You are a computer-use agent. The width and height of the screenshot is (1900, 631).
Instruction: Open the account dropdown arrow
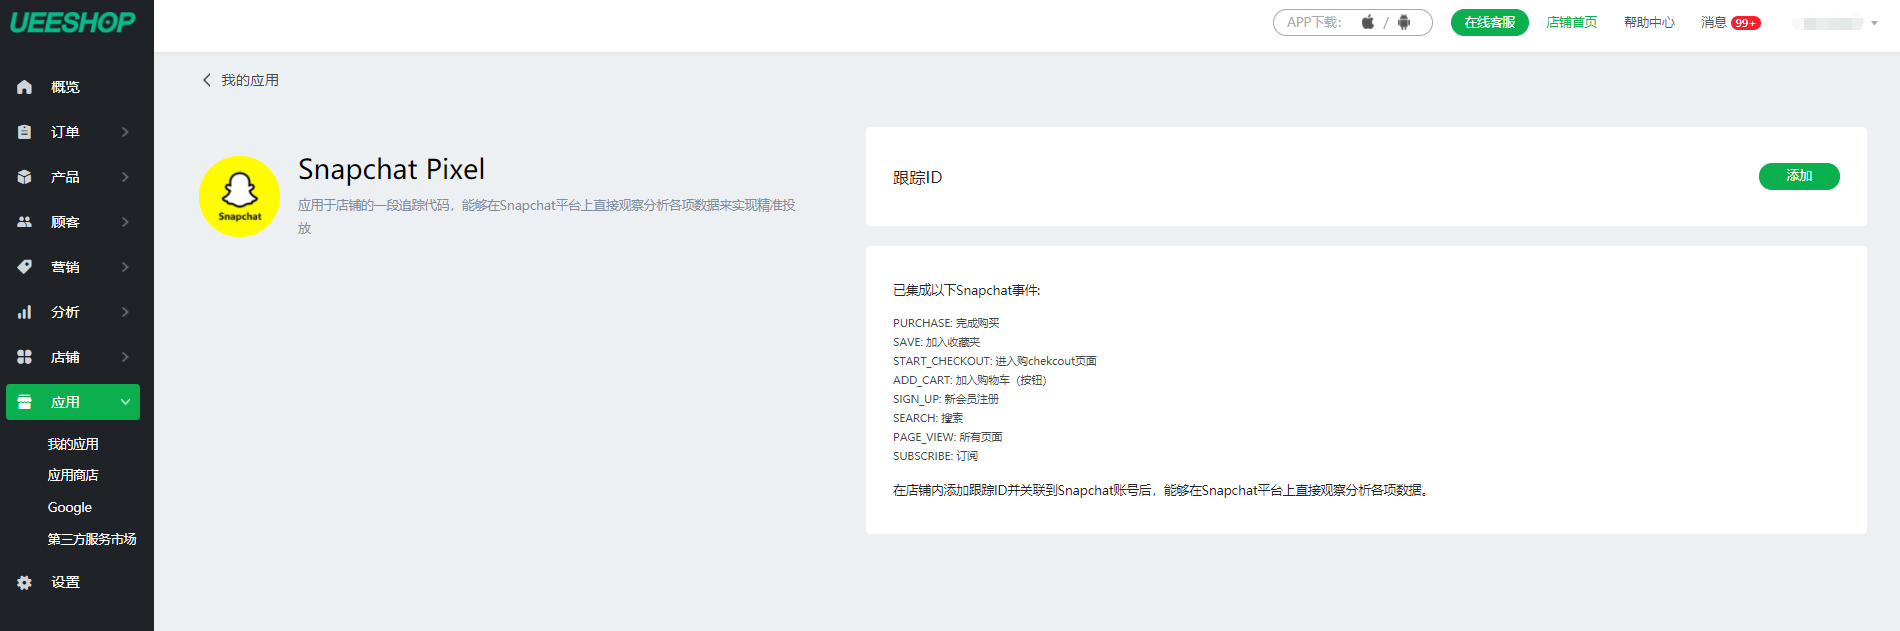coord(1874,23)
